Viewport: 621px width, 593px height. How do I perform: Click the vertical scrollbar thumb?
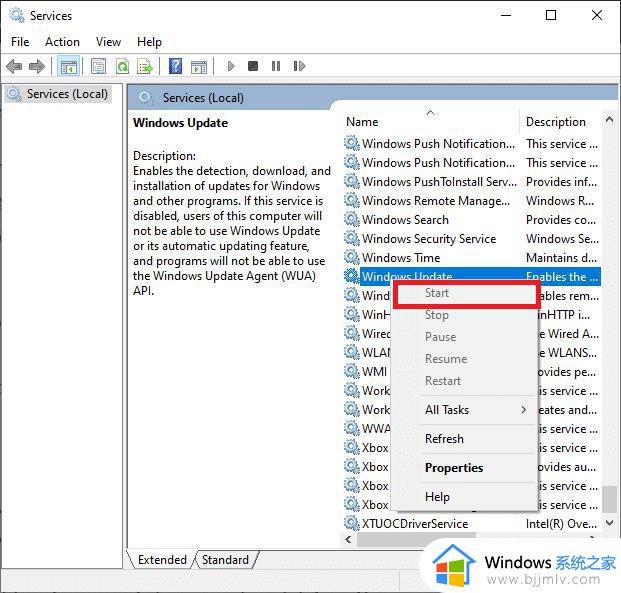pos(610,499)
